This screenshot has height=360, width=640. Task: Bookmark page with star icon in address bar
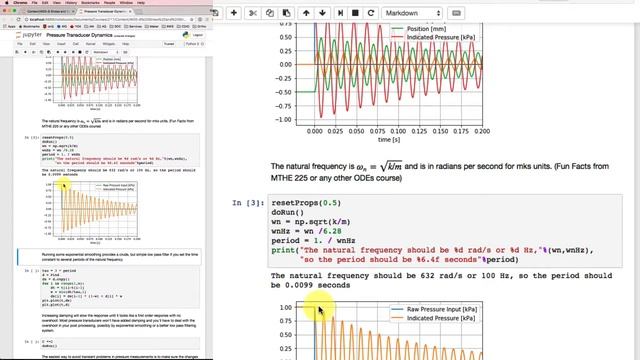click(x=192, y=19)
